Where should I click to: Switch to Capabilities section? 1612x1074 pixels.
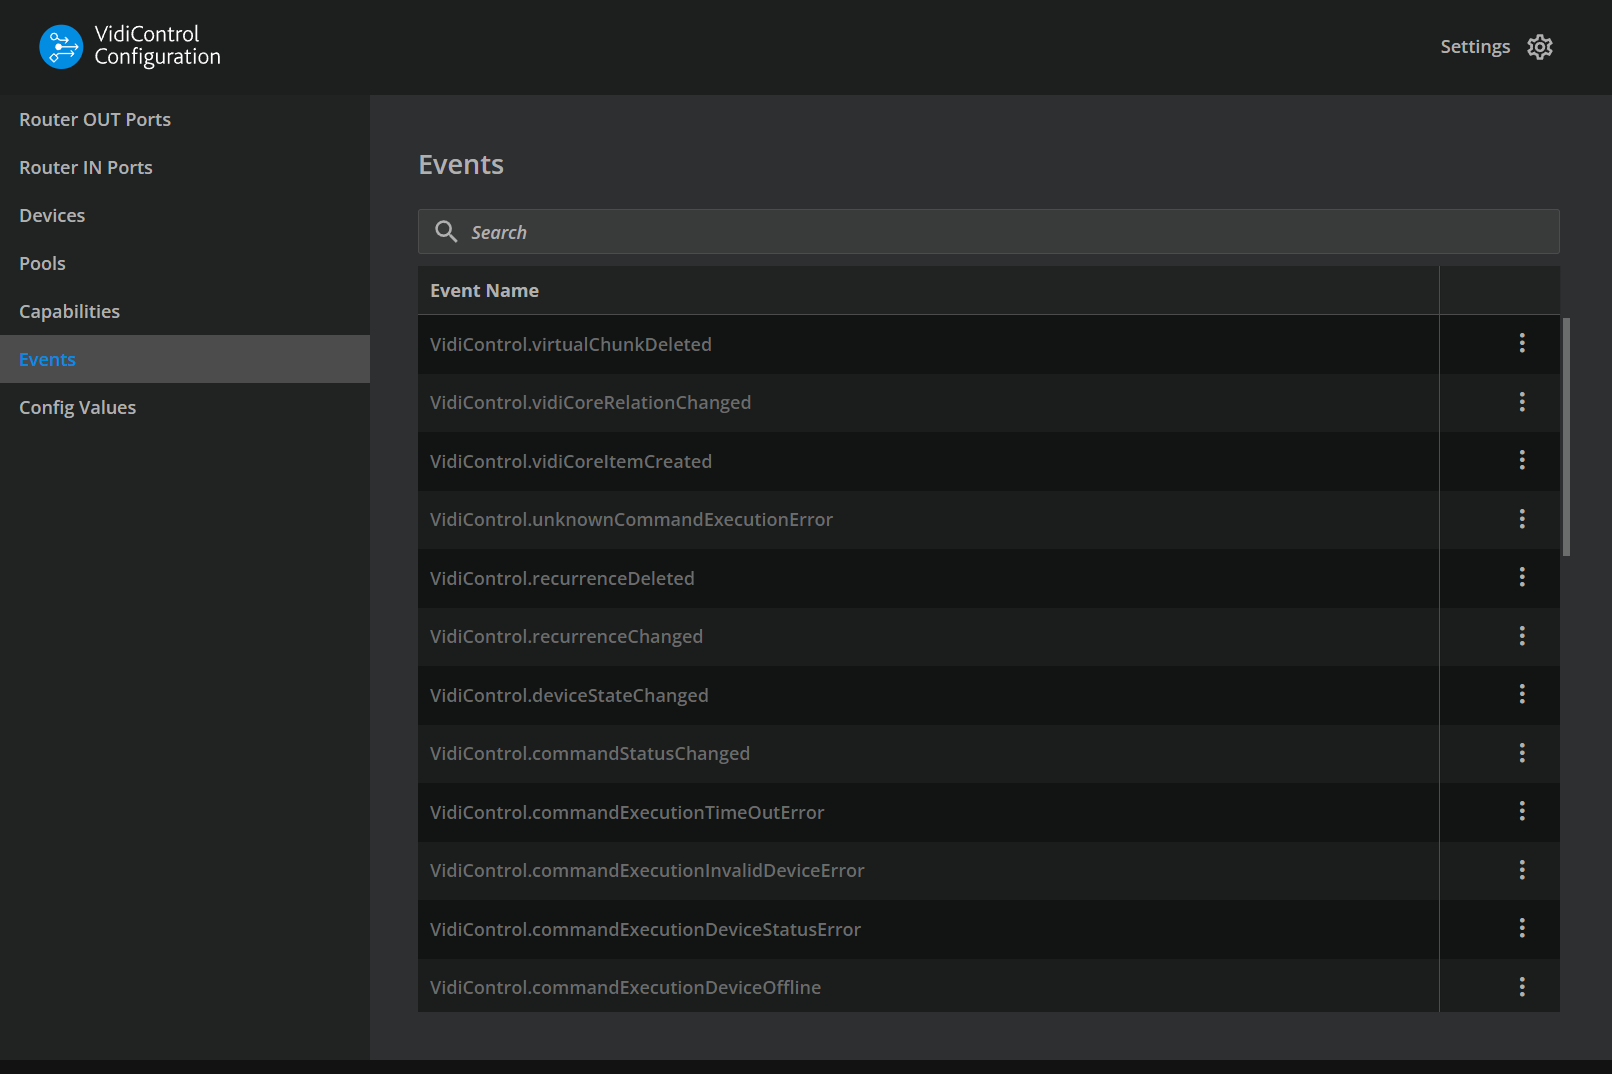[x=69, y=311]
